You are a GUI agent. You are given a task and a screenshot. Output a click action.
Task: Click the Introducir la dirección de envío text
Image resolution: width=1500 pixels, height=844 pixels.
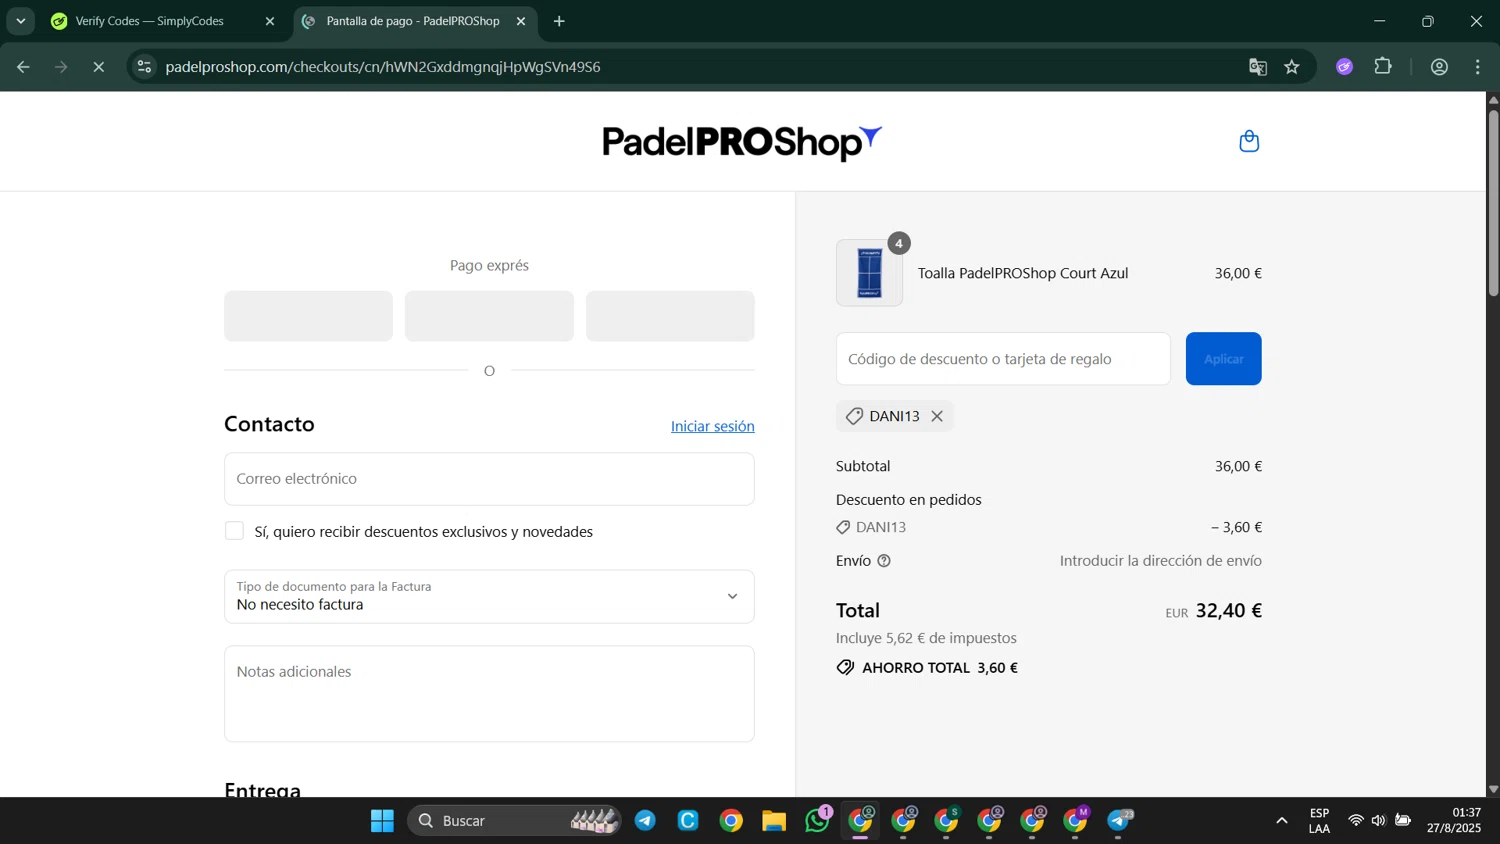tap(1161, 561)
